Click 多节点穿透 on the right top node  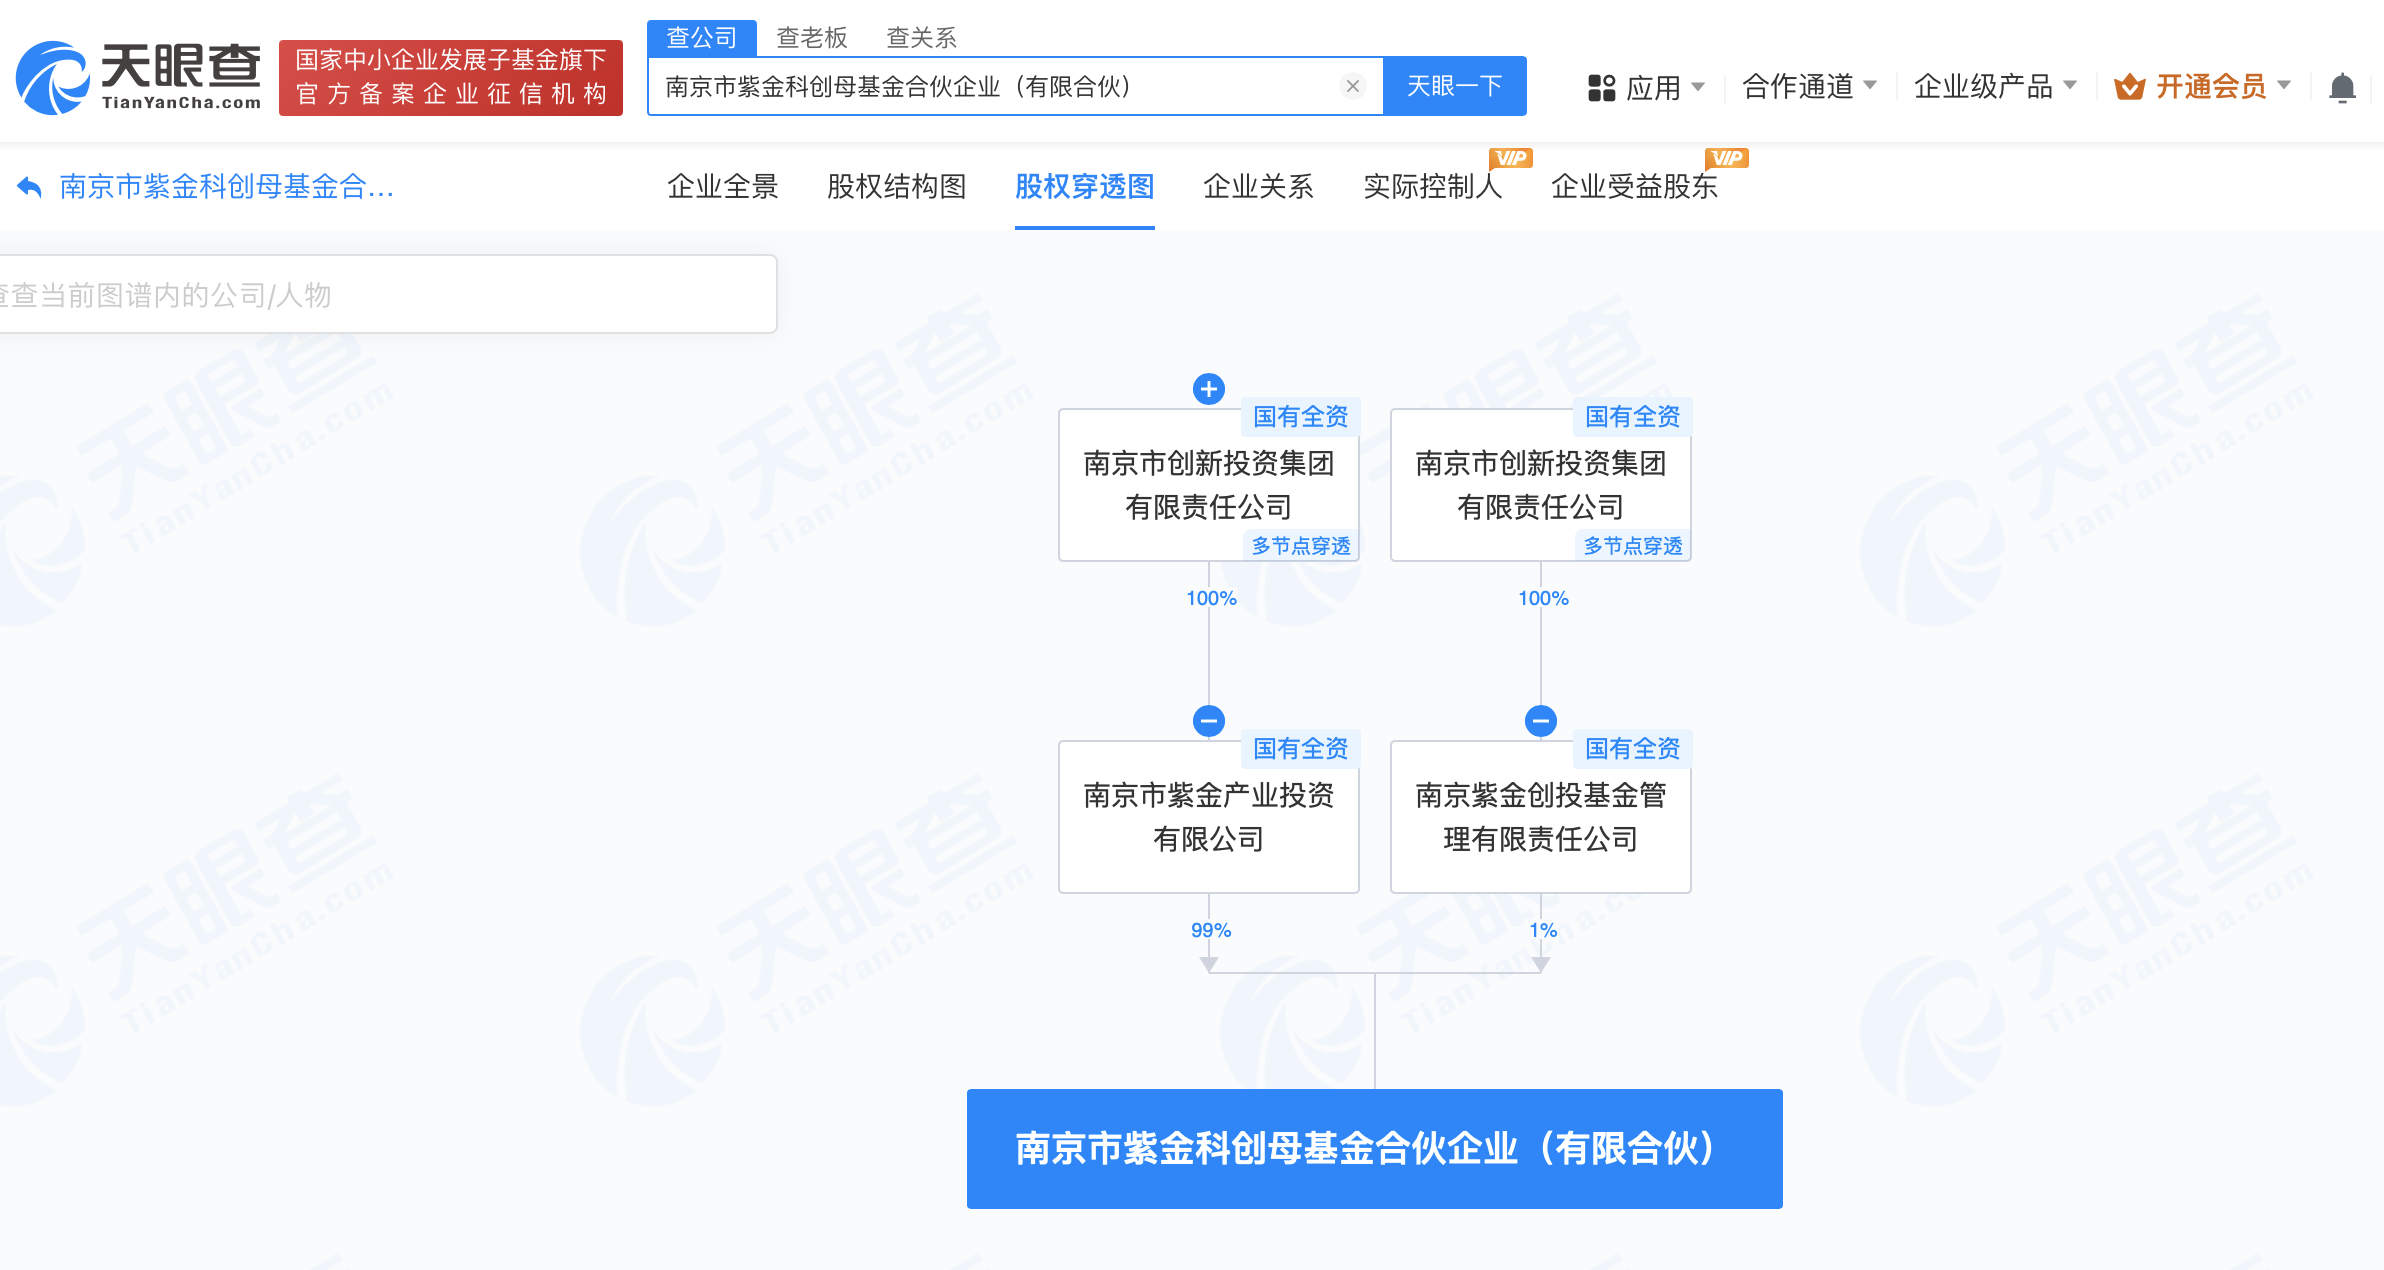tap(1632, 546)
